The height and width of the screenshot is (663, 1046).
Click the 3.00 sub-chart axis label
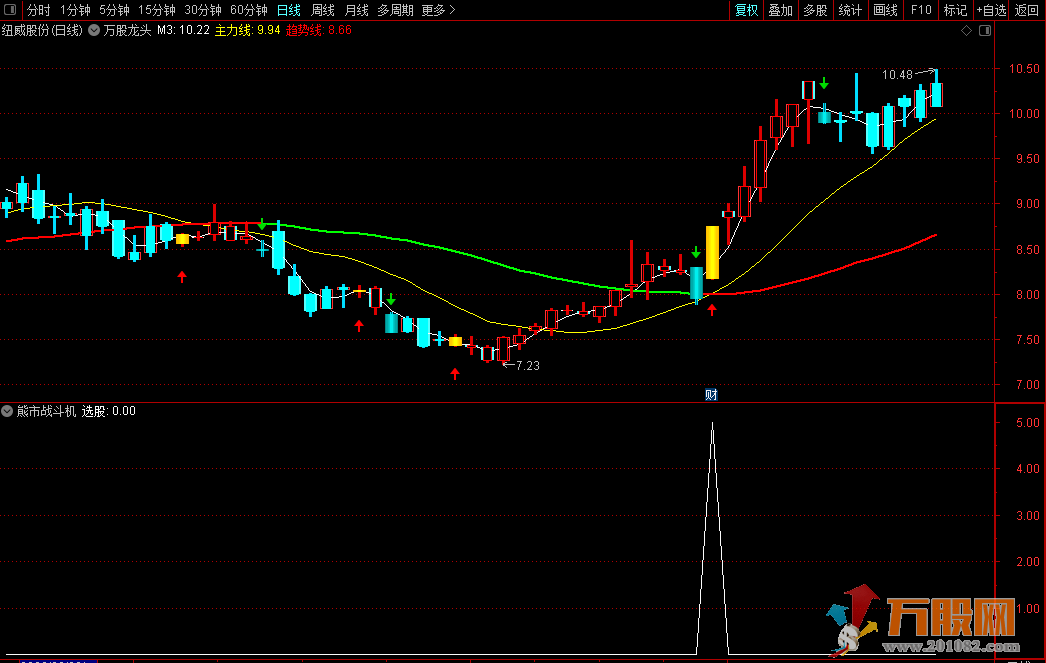[1027, 516]
